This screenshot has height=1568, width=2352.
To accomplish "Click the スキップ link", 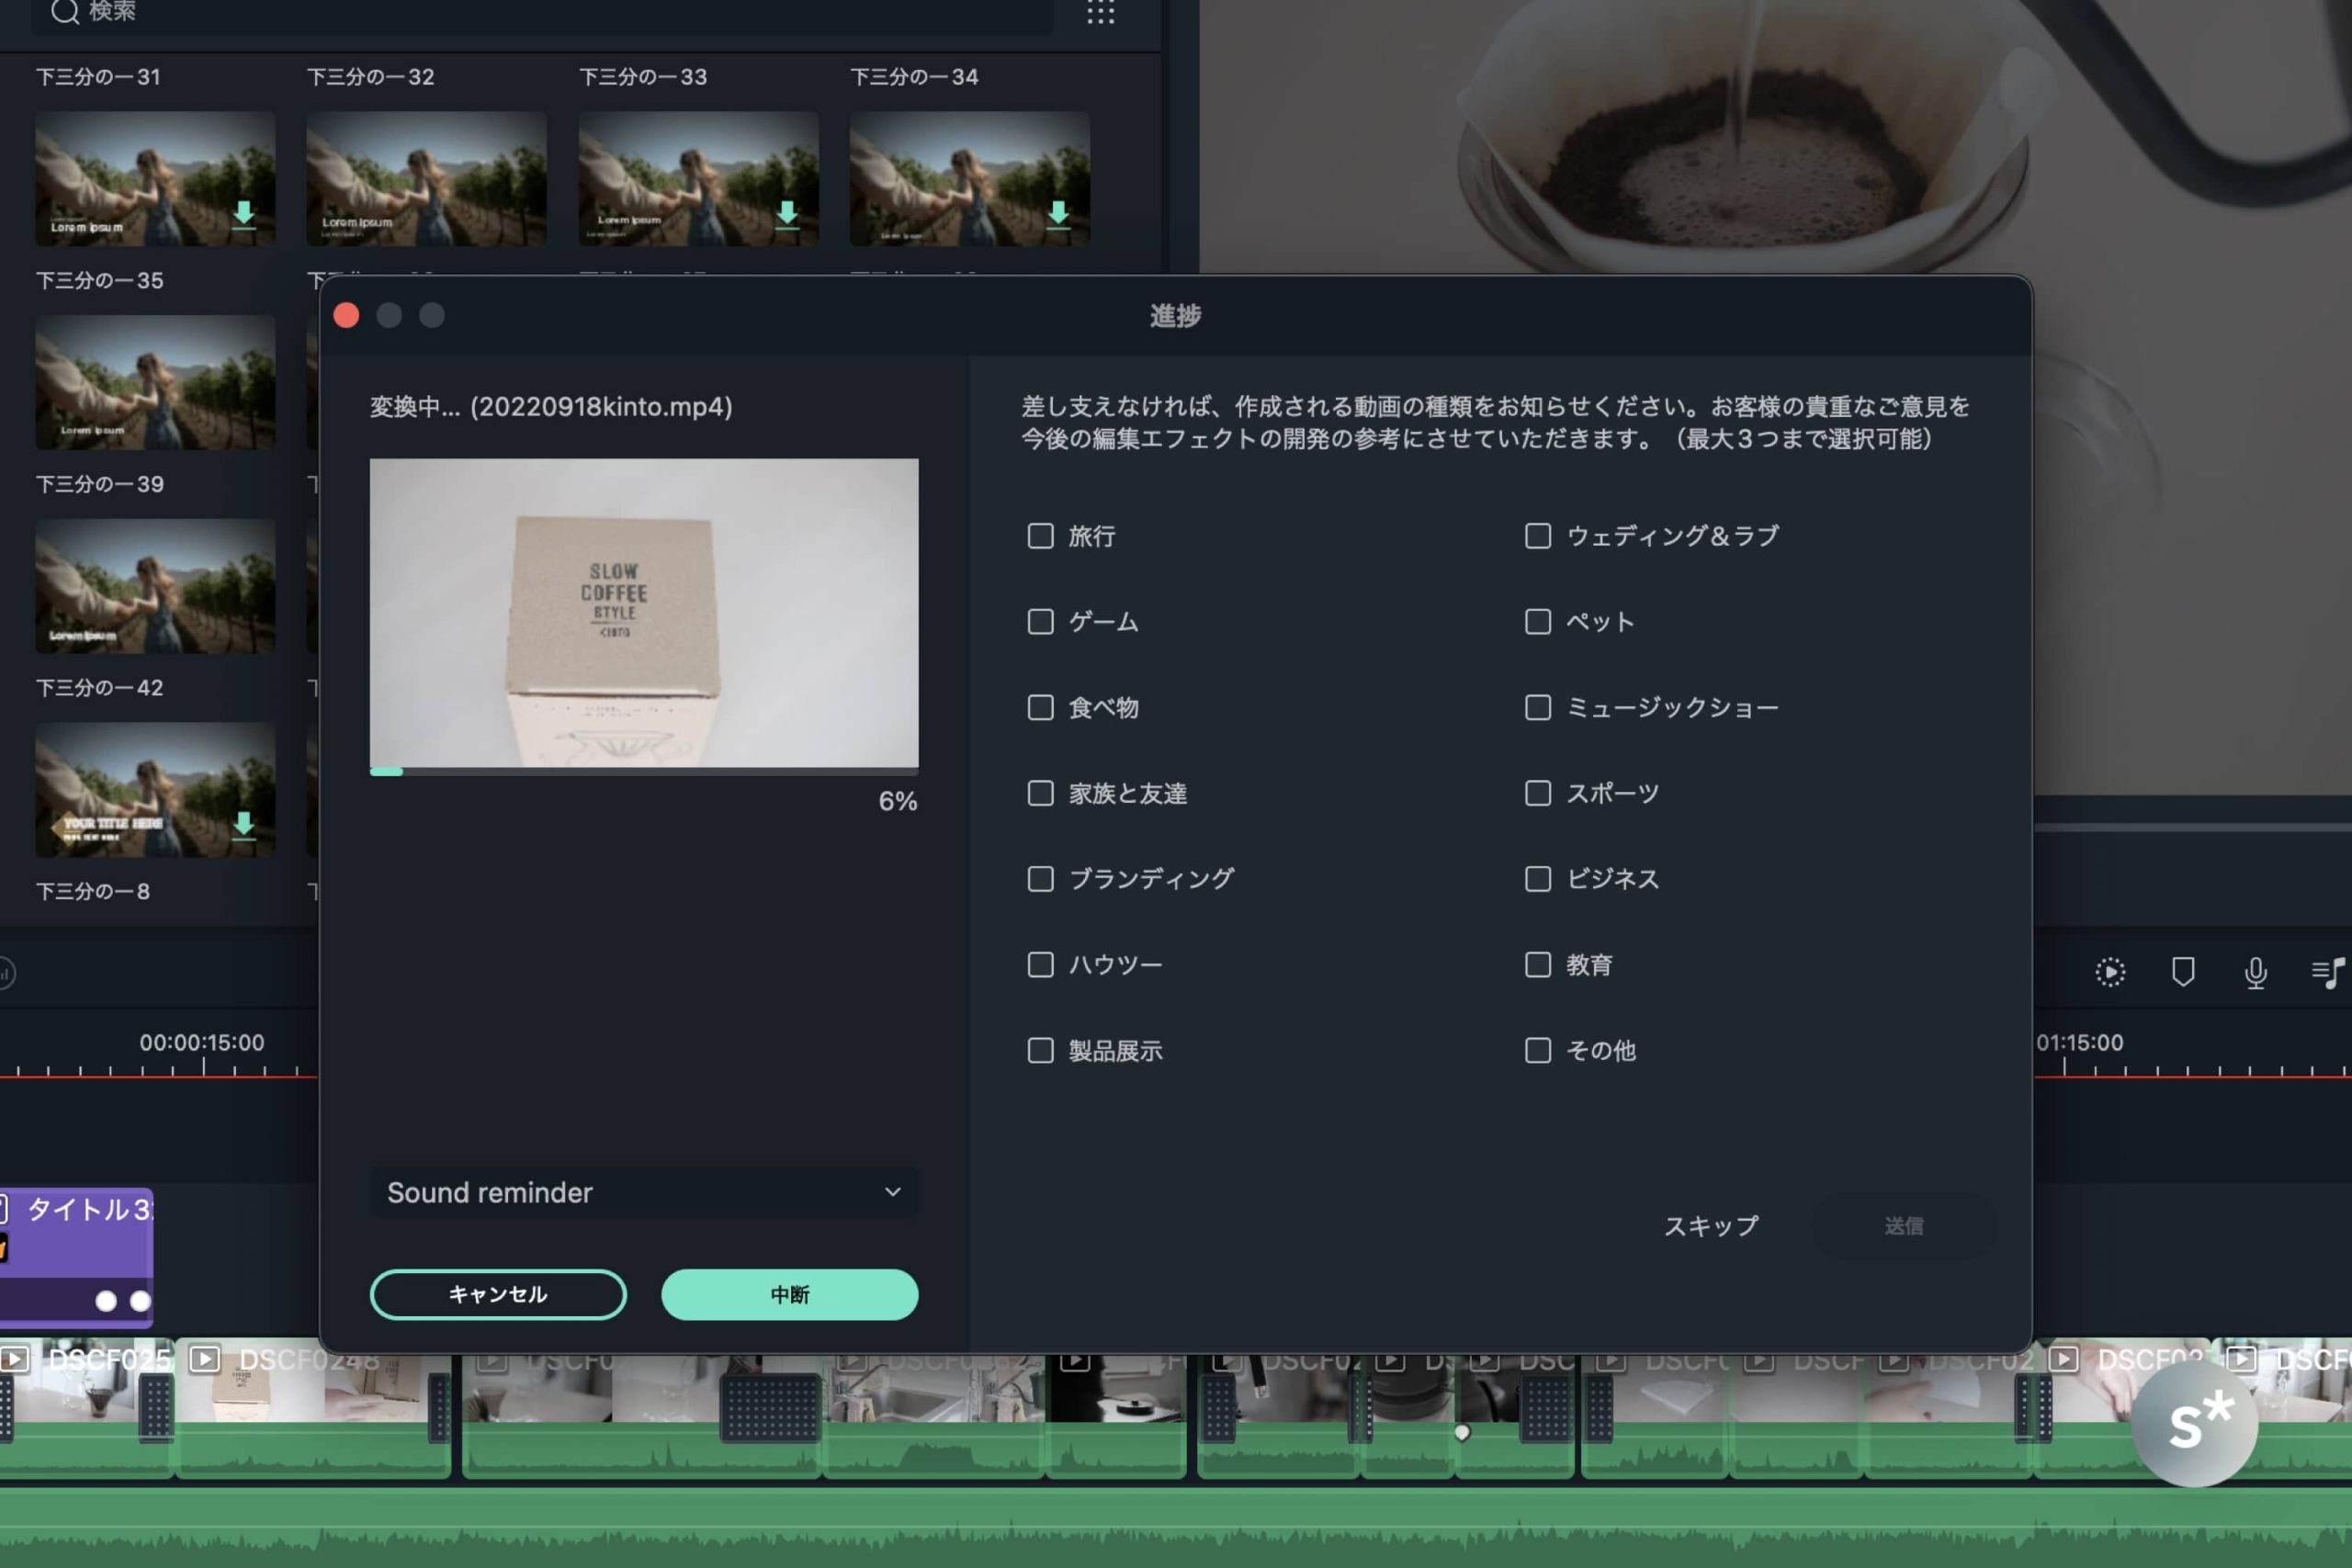I will [1710, 1226].
